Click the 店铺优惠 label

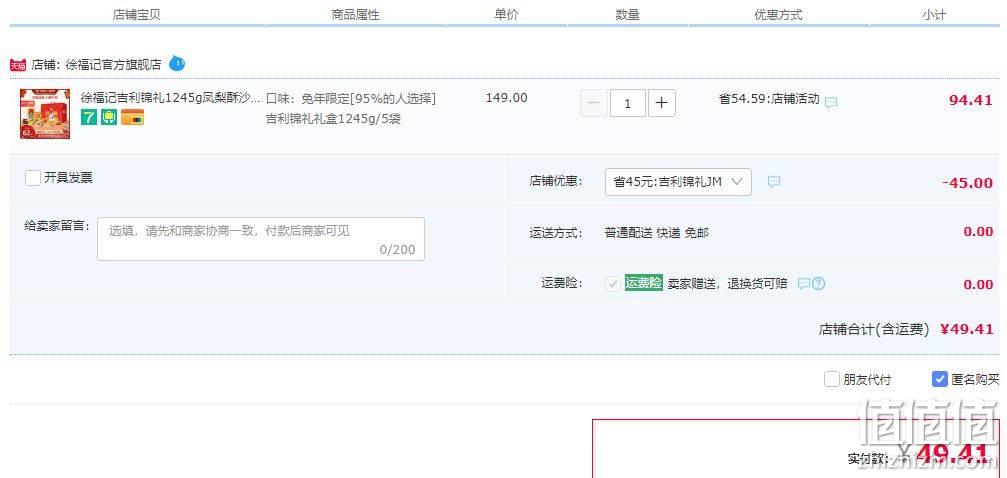[556, 181]
